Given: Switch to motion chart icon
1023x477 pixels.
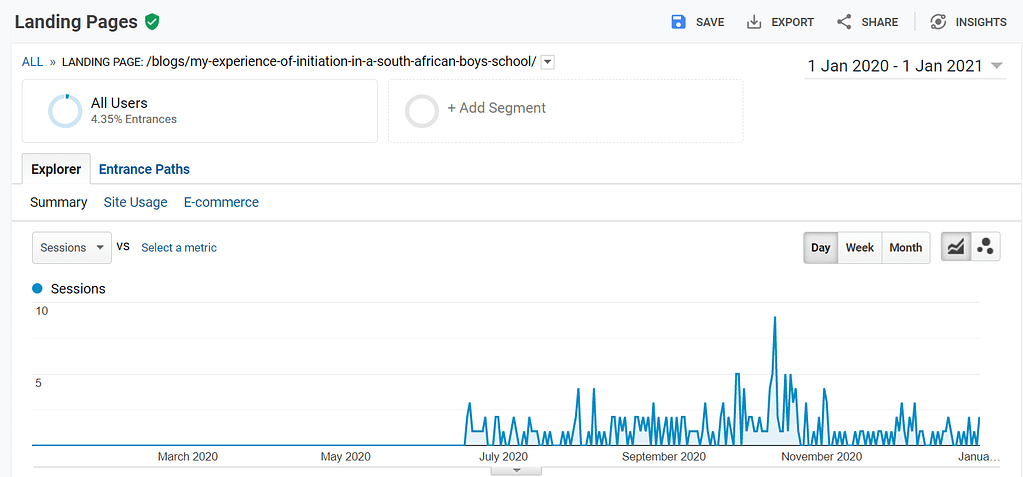Looking at the screenshot, I should tap(985, 247).
